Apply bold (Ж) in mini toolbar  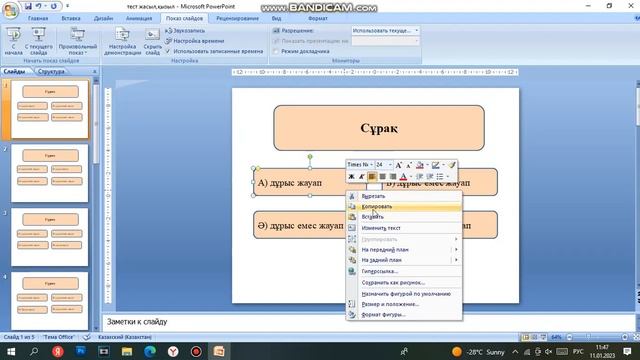pyautogui.click(x=351, y=176)
